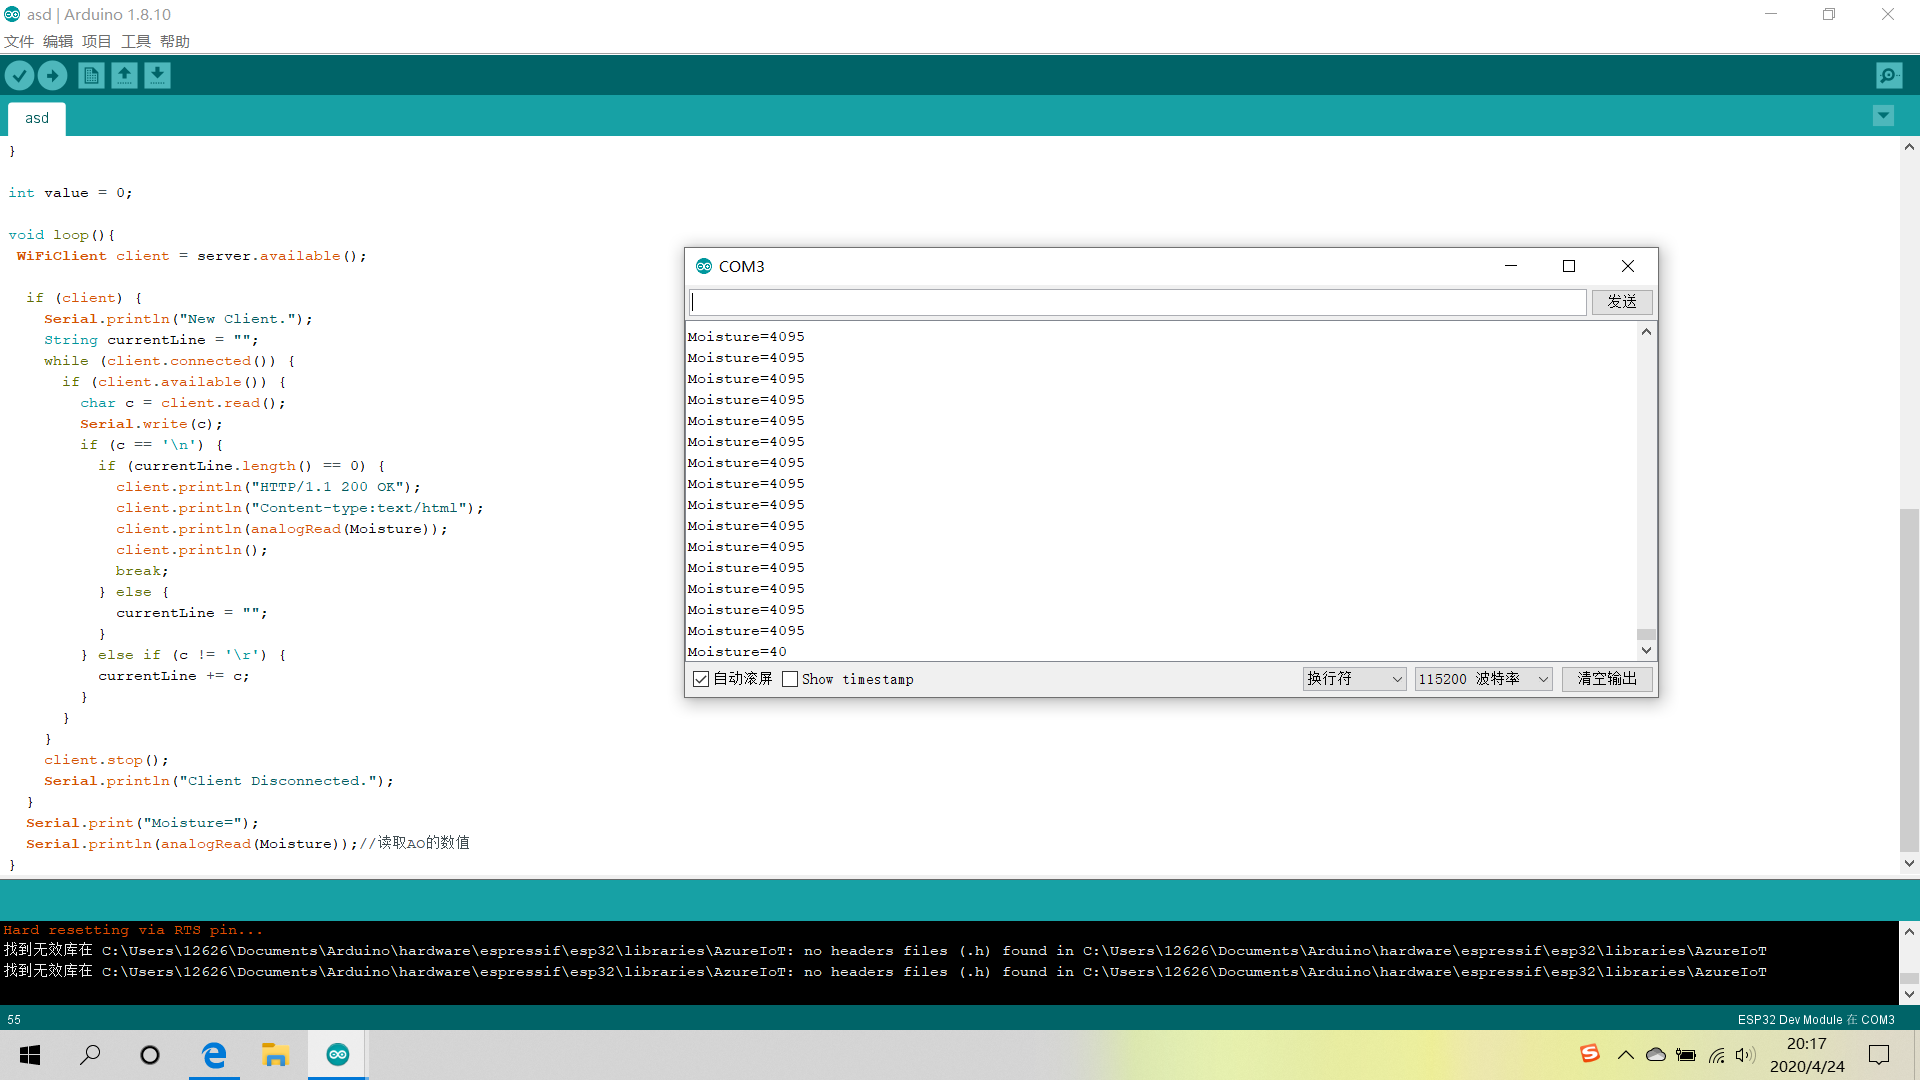Click the console scroll up arrow
Viewport: 1920px width, 1080px height.
(1909, 931)
